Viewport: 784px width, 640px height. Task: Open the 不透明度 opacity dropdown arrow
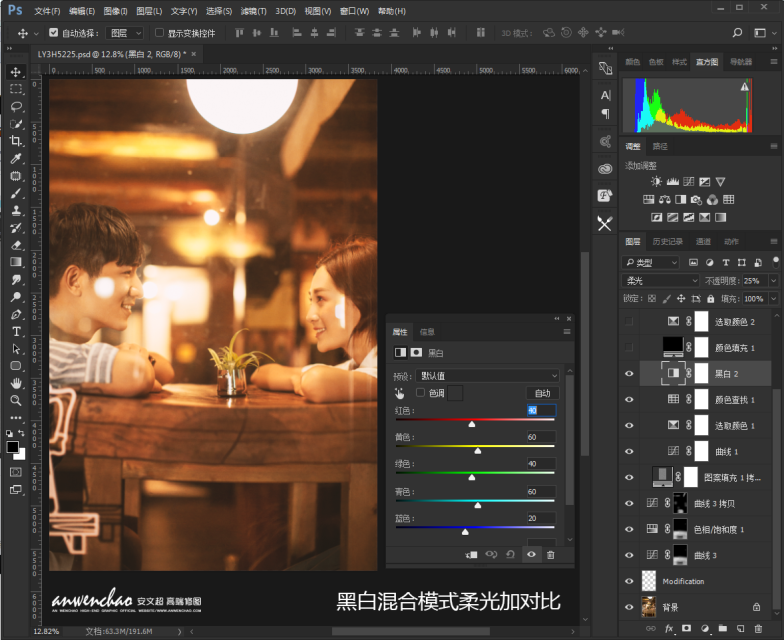click(774, 281)
